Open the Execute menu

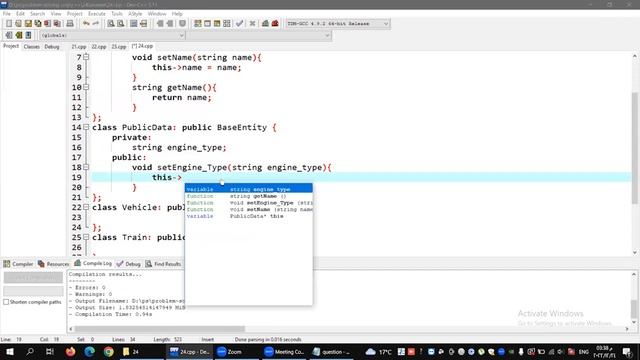96,13
